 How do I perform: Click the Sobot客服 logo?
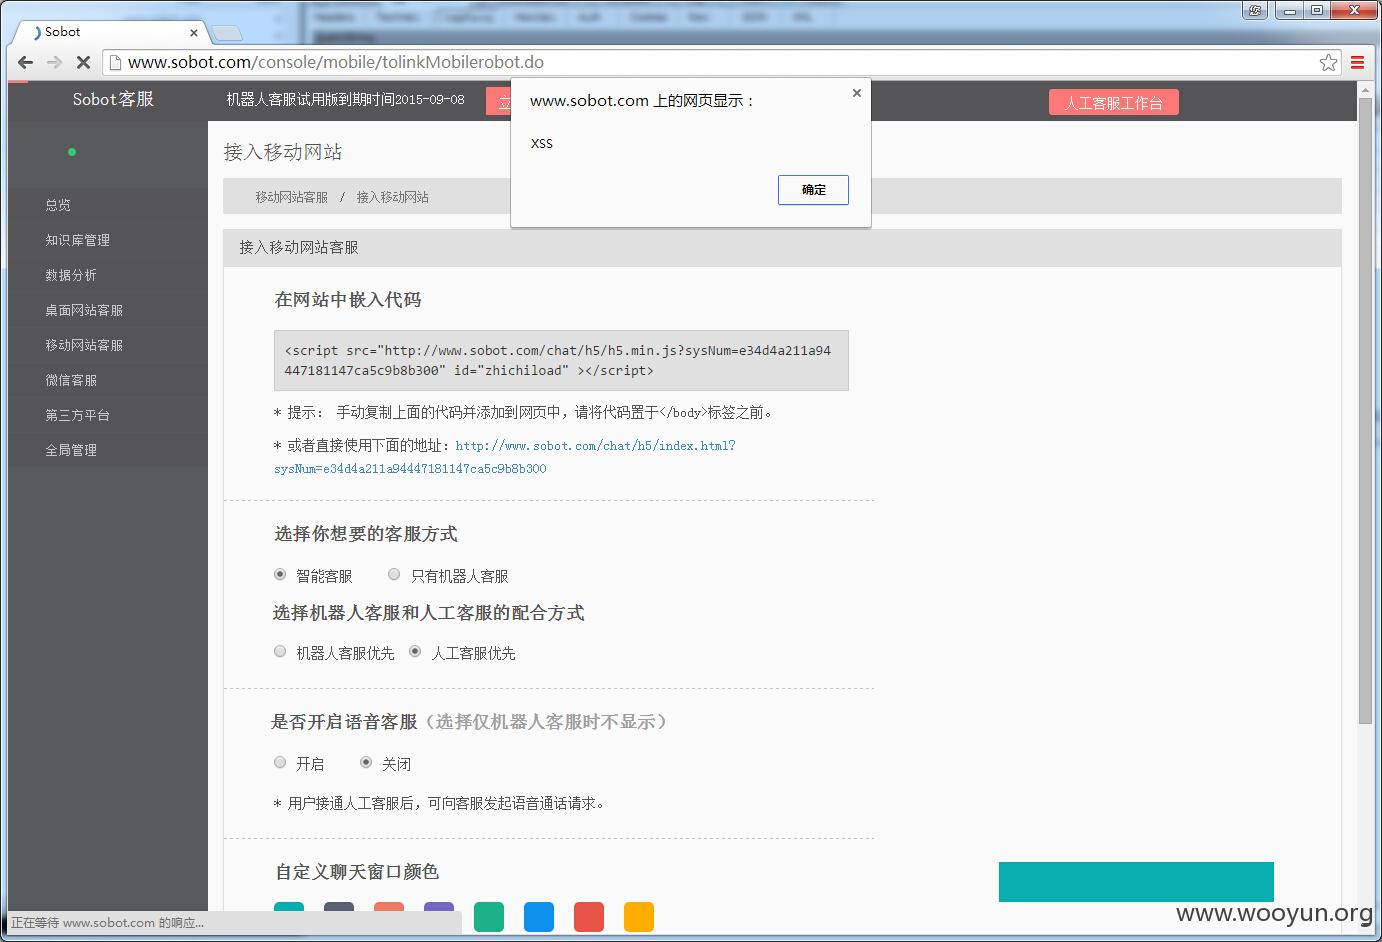coord(113,99)
